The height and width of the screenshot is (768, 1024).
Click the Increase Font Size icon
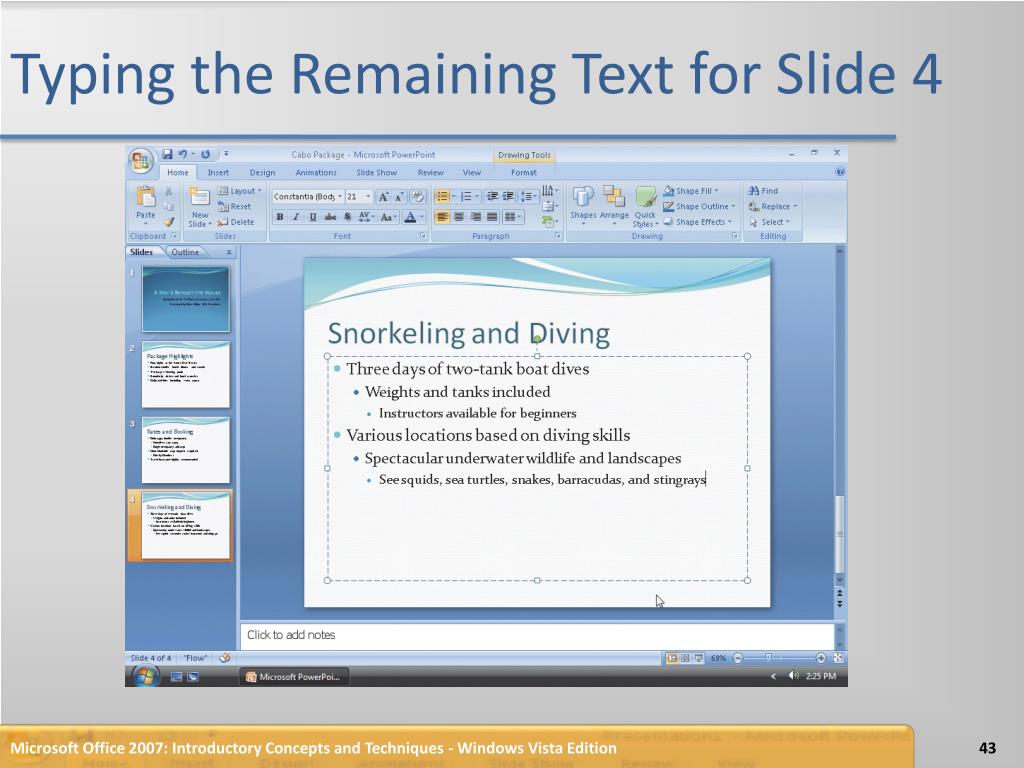pyautogui.click(x=383, y=197)
